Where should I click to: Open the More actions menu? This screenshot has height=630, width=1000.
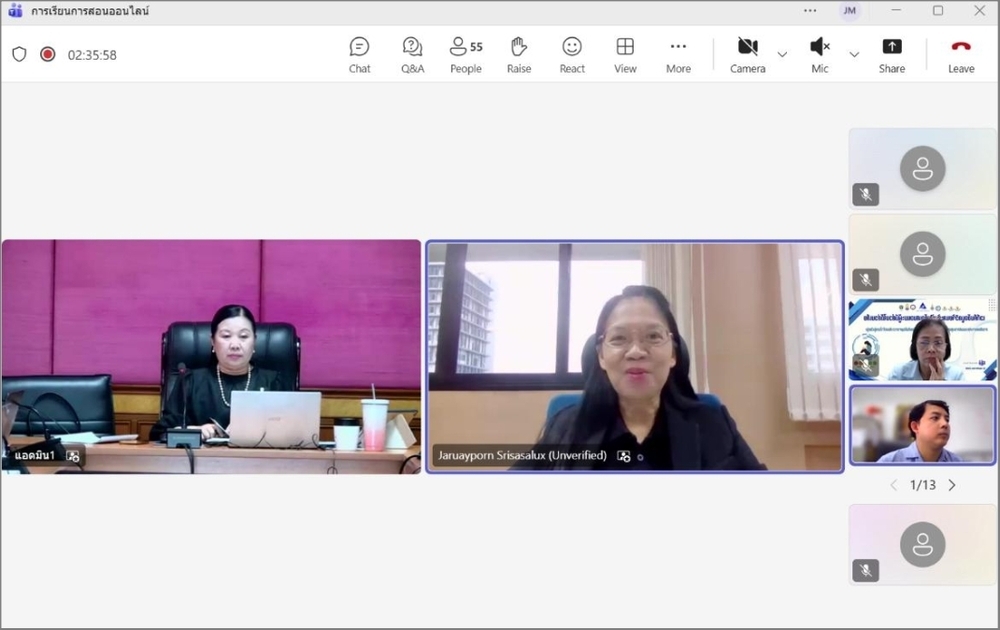pyautogui.click(x=678, y=54)
